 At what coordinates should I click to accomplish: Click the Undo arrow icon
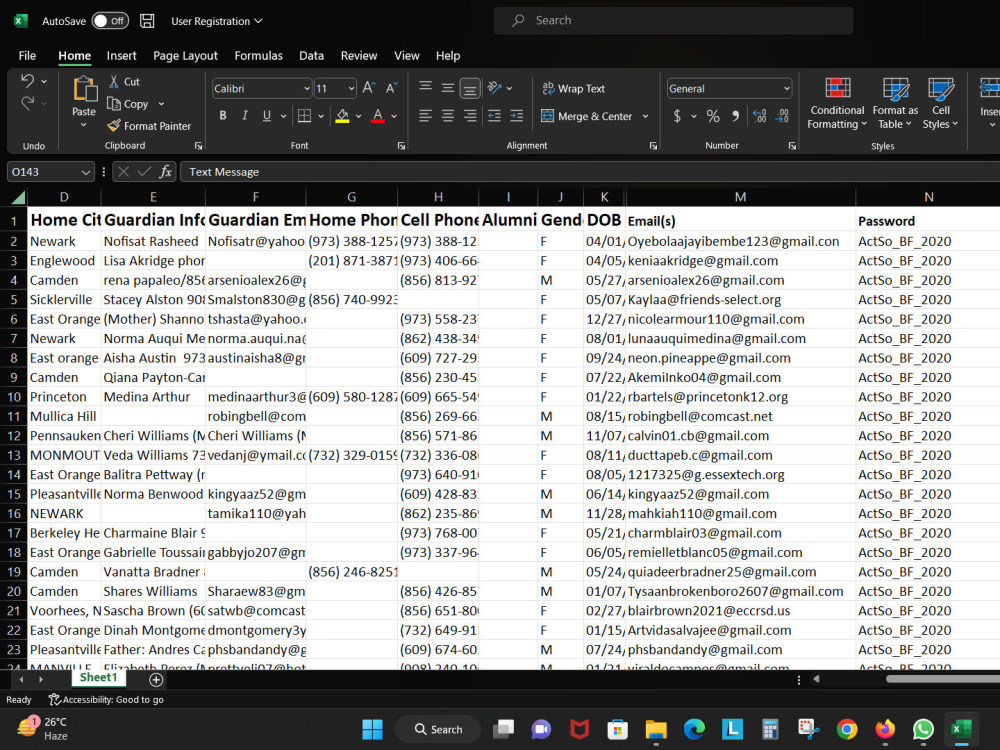pyautogui.click(x=27, y=81)
